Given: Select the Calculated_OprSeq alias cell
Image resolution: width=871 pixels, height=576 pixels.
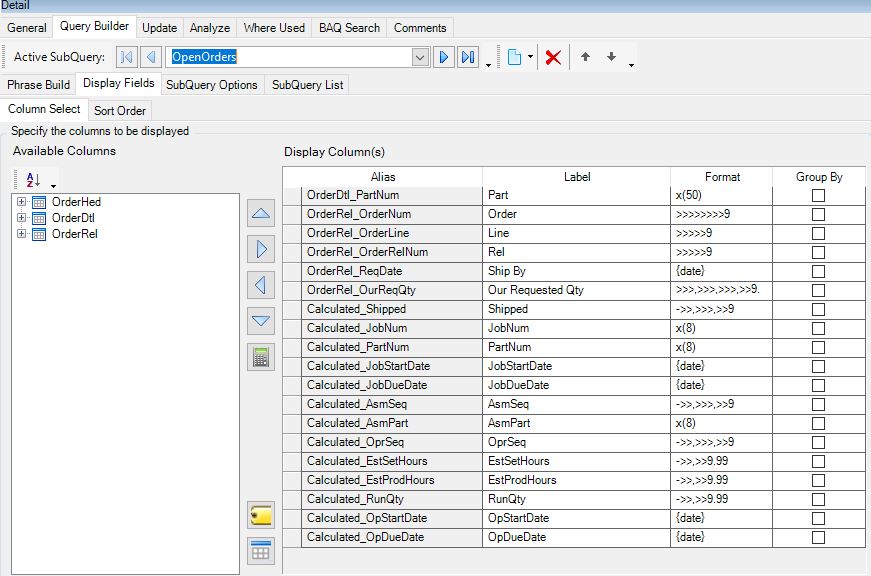Looking at the screenshot, I should [x=392, y=442].
